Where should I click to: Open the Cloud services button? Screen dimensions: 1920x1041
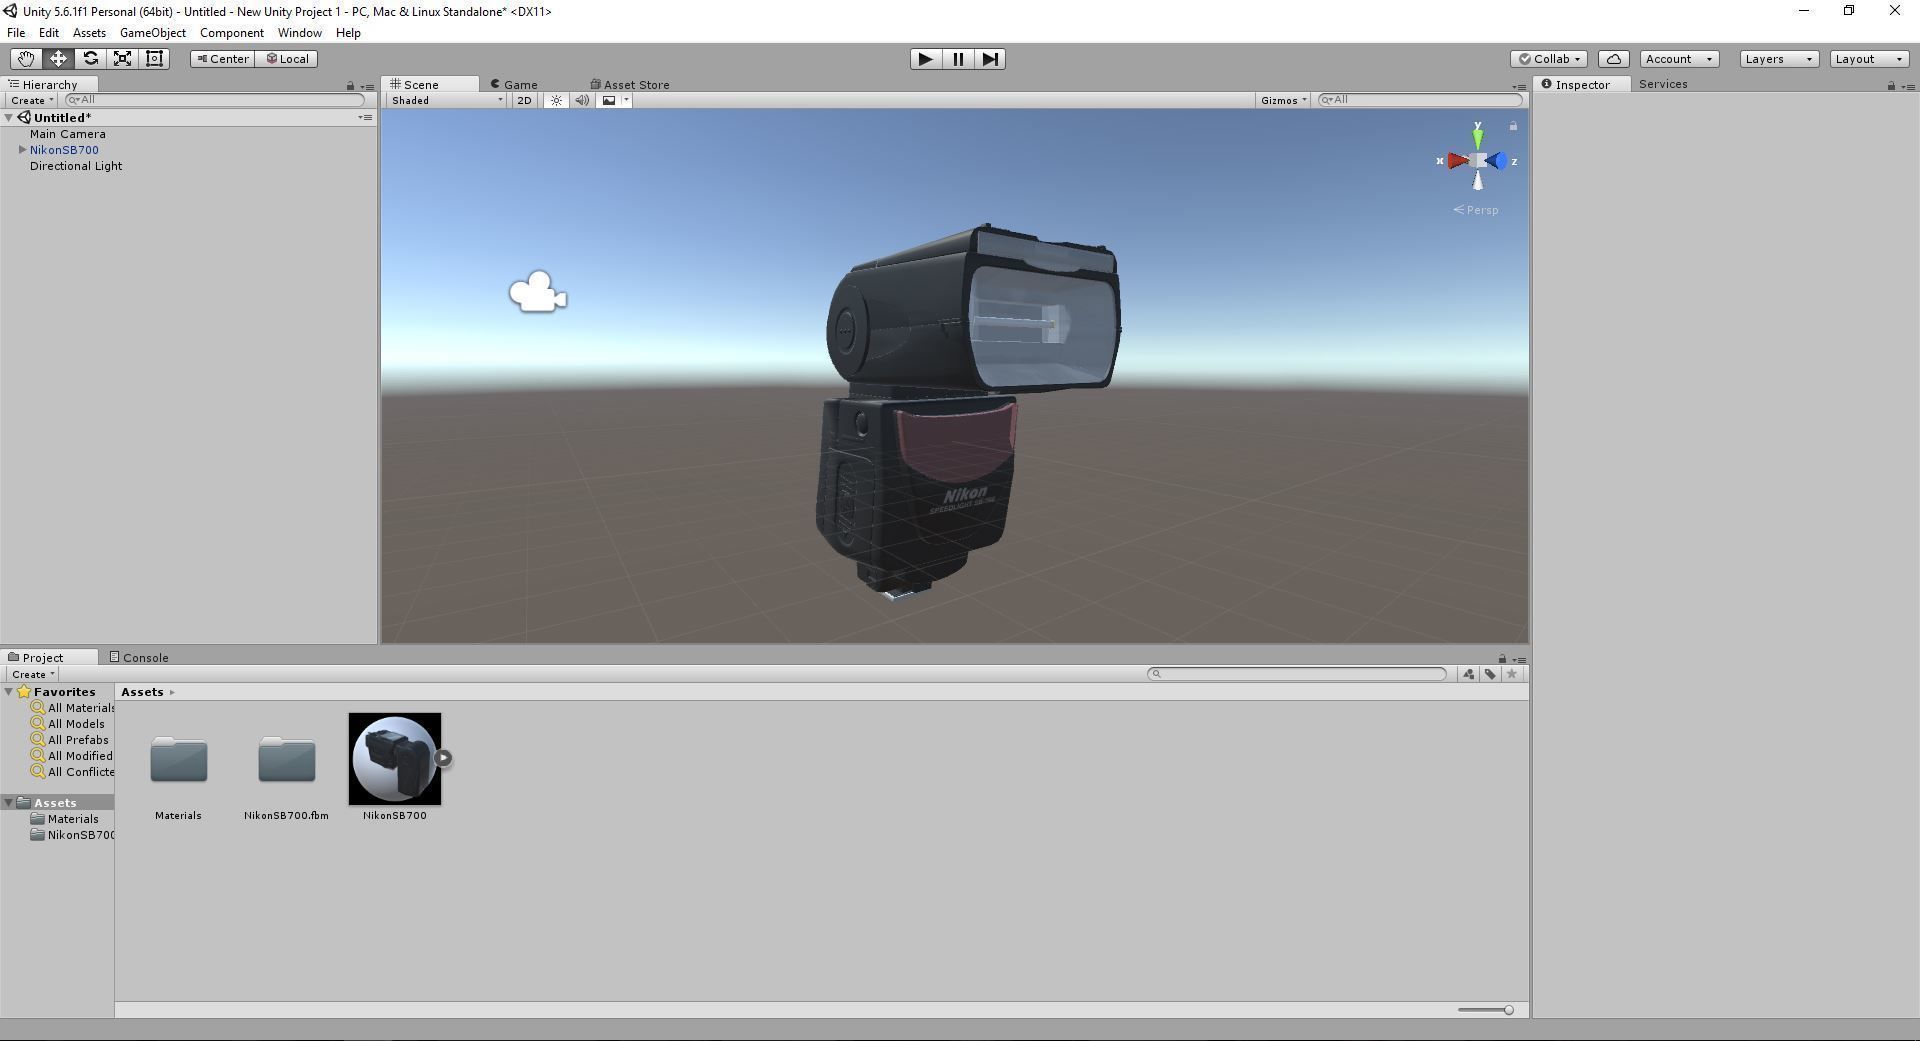[1613, 59]
